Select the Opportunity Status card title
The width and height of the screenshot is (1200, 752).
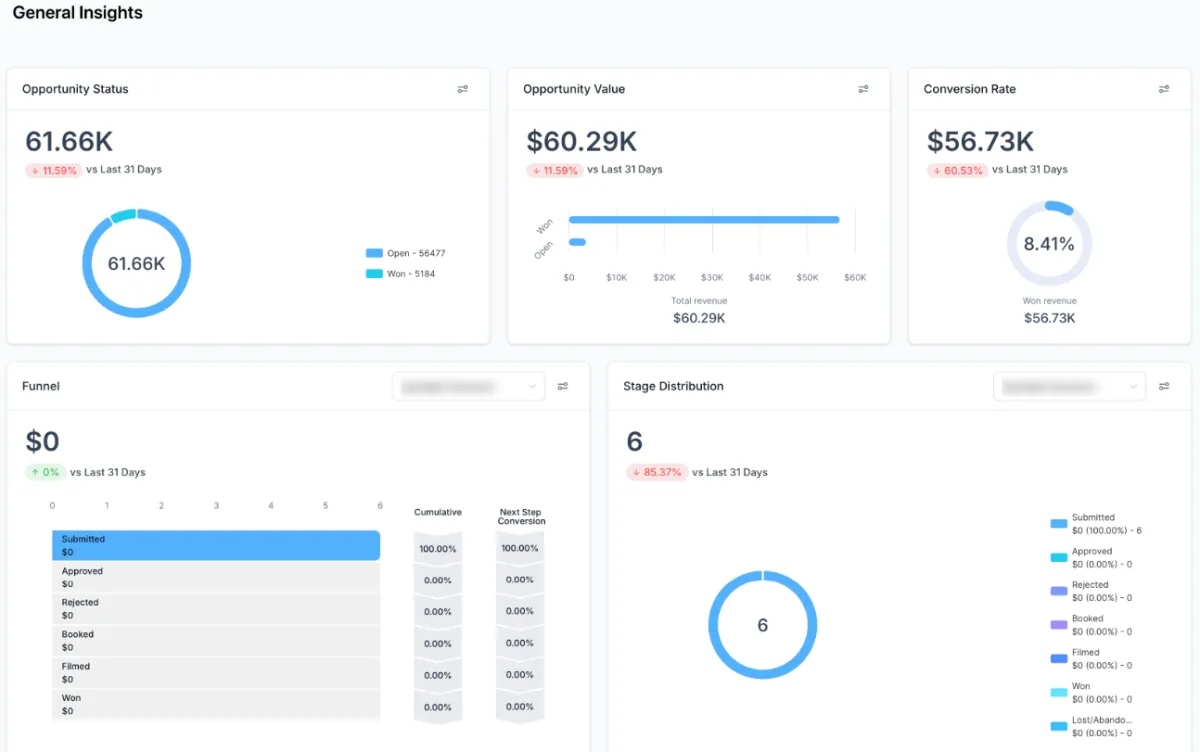click(x=75, y=89)
